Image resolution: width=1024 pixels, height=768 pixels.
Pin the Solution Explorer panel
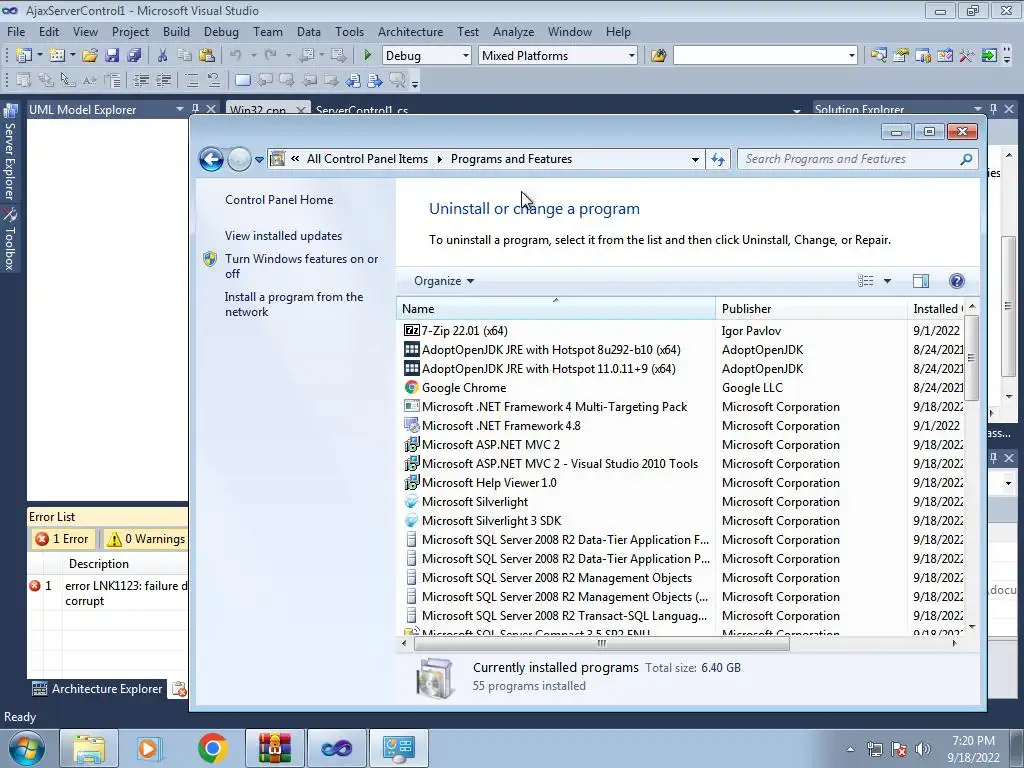point(993,109)
